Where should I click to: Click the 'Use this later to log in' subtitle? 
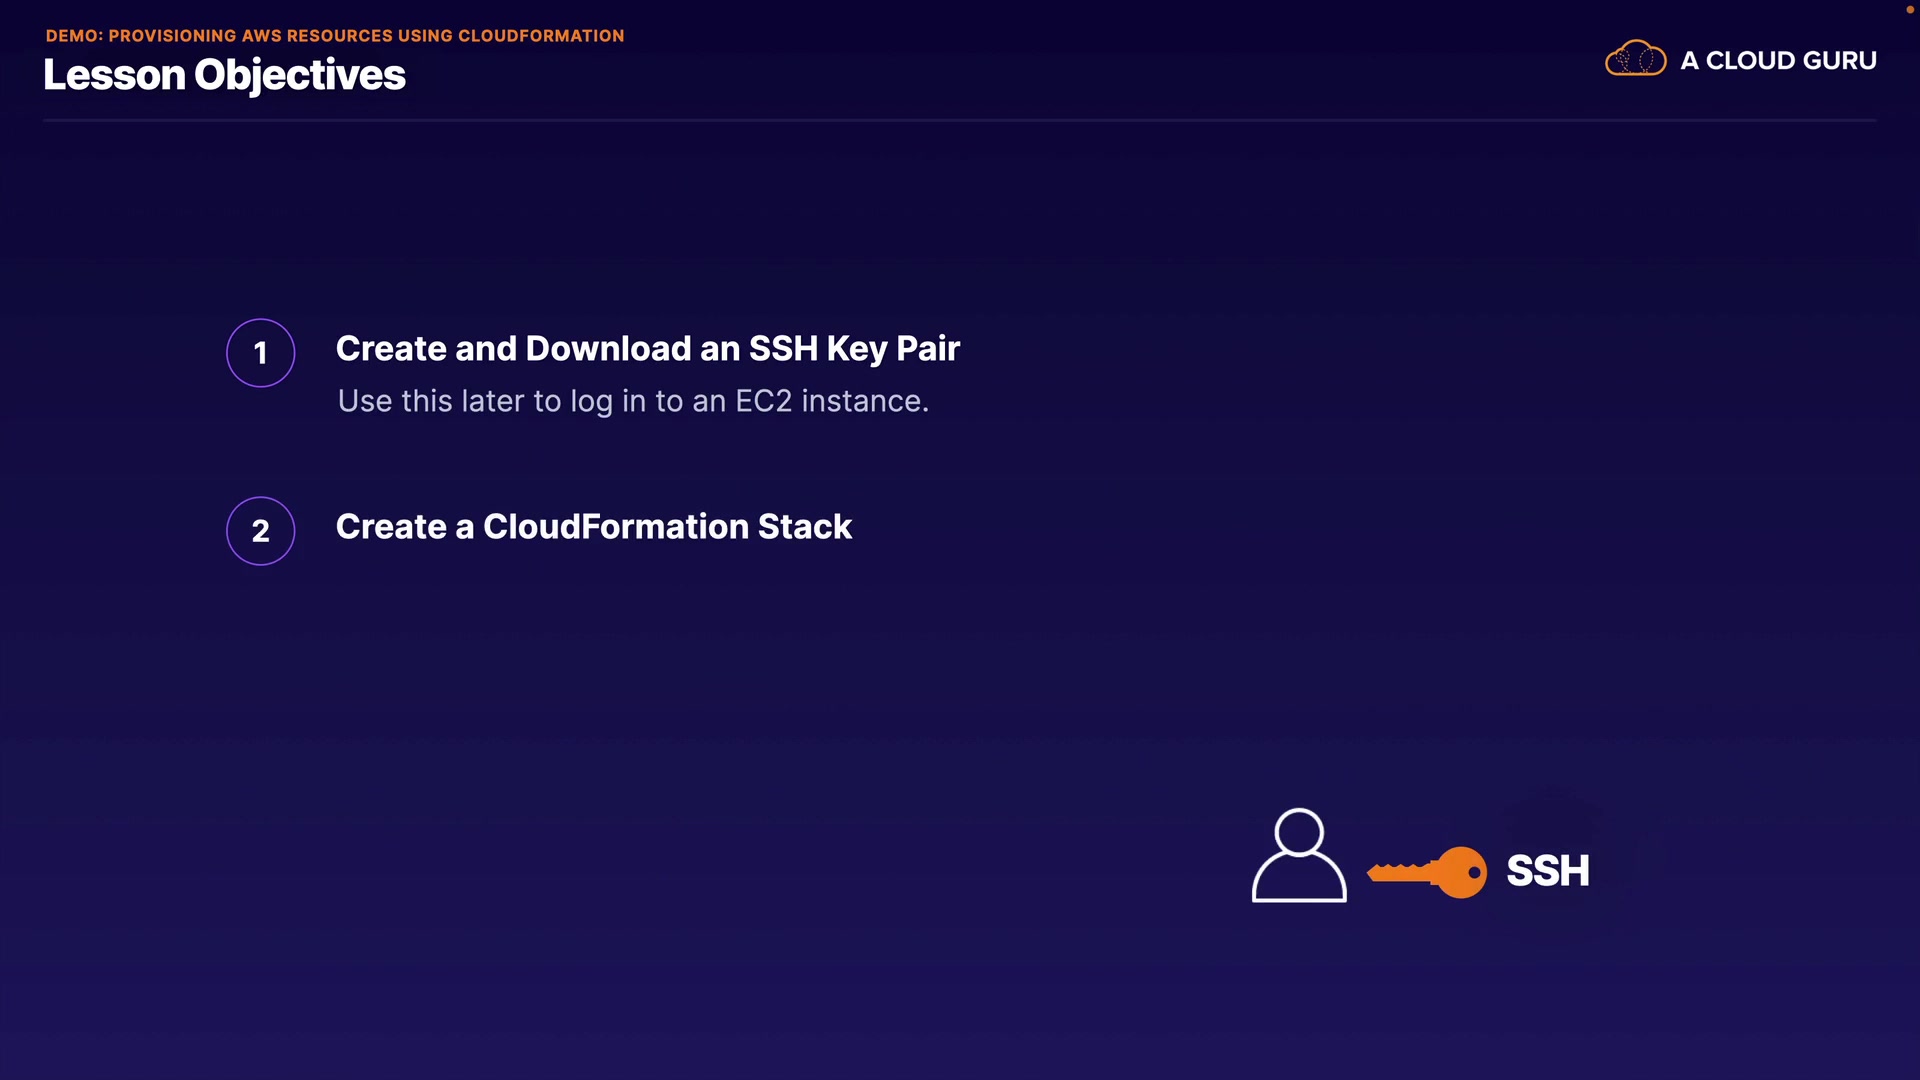coord(632,401)
